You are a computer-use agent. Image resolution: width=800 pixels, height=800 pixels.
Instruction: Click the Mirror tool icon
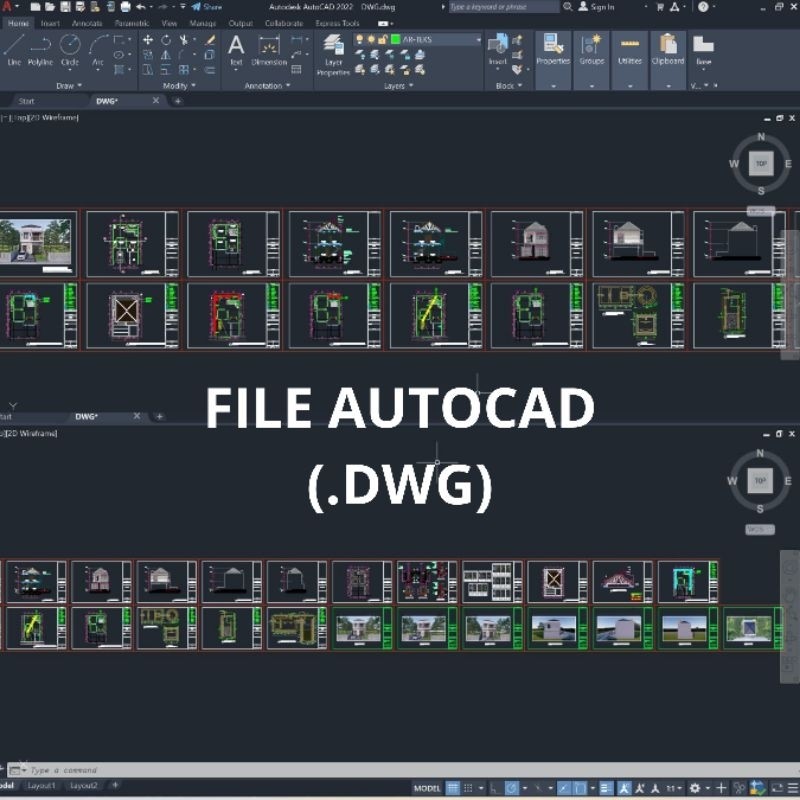166,55
